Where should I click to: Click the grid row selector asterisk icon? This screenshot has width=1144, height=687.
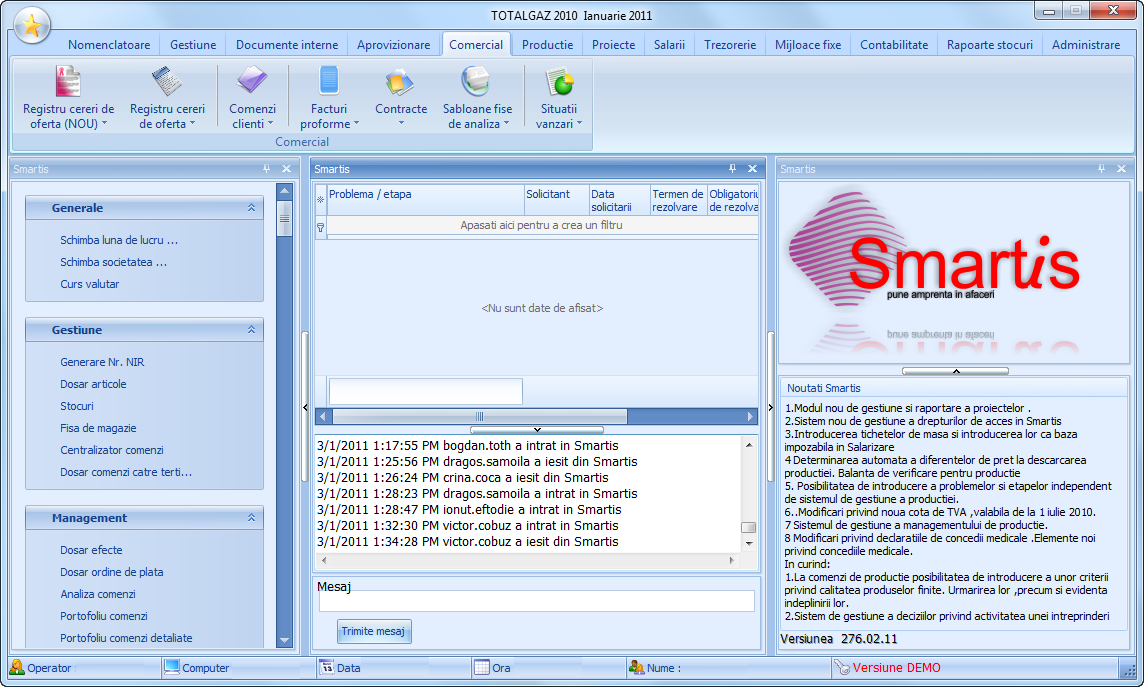pyautogui.click(x=320, y=199)
